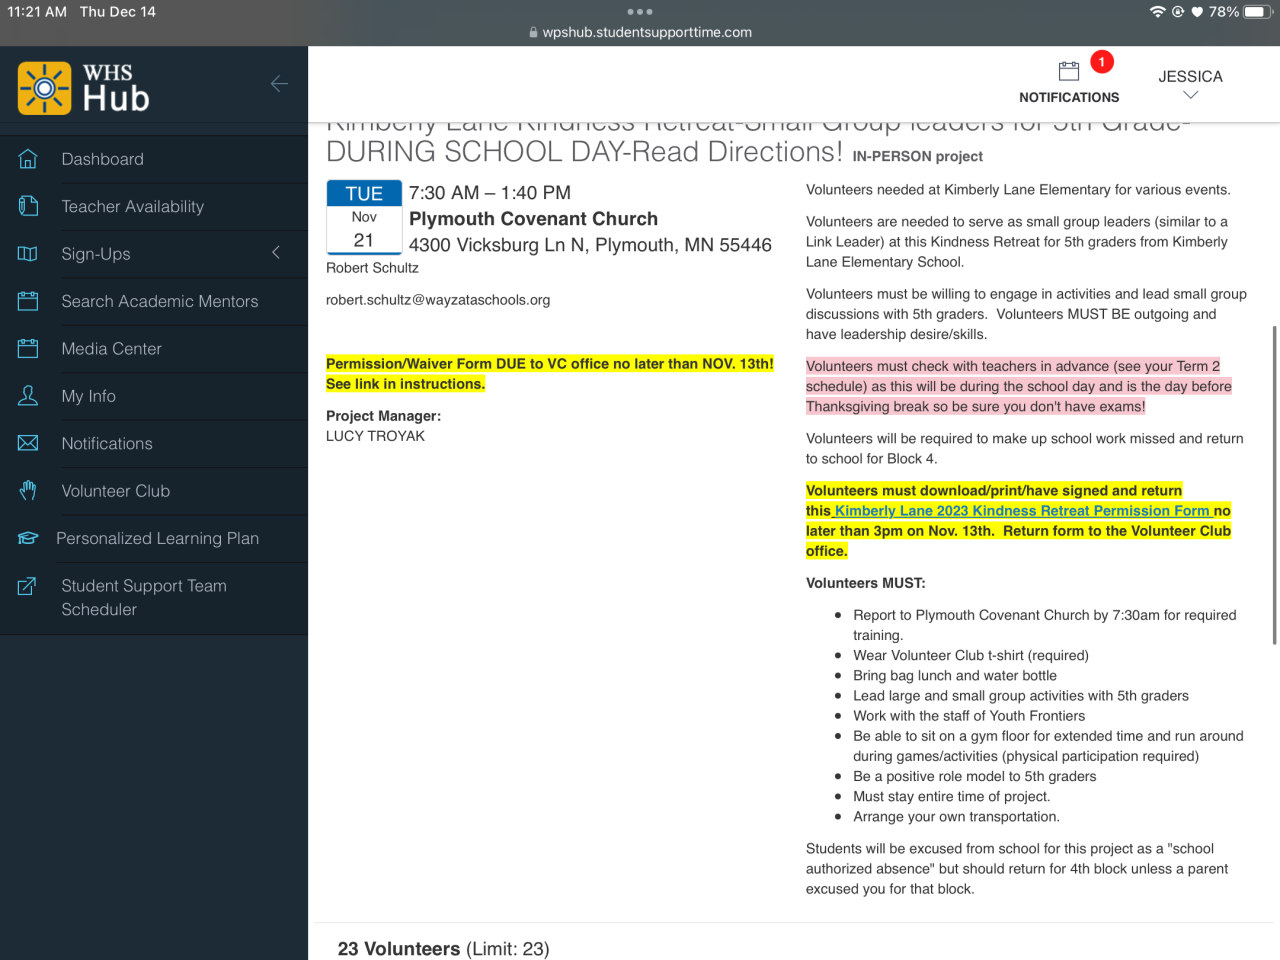Open Personalized Learning Plan
This screenshot has width=1280, height=960.
pyautogui.click(x=158, y=538)
